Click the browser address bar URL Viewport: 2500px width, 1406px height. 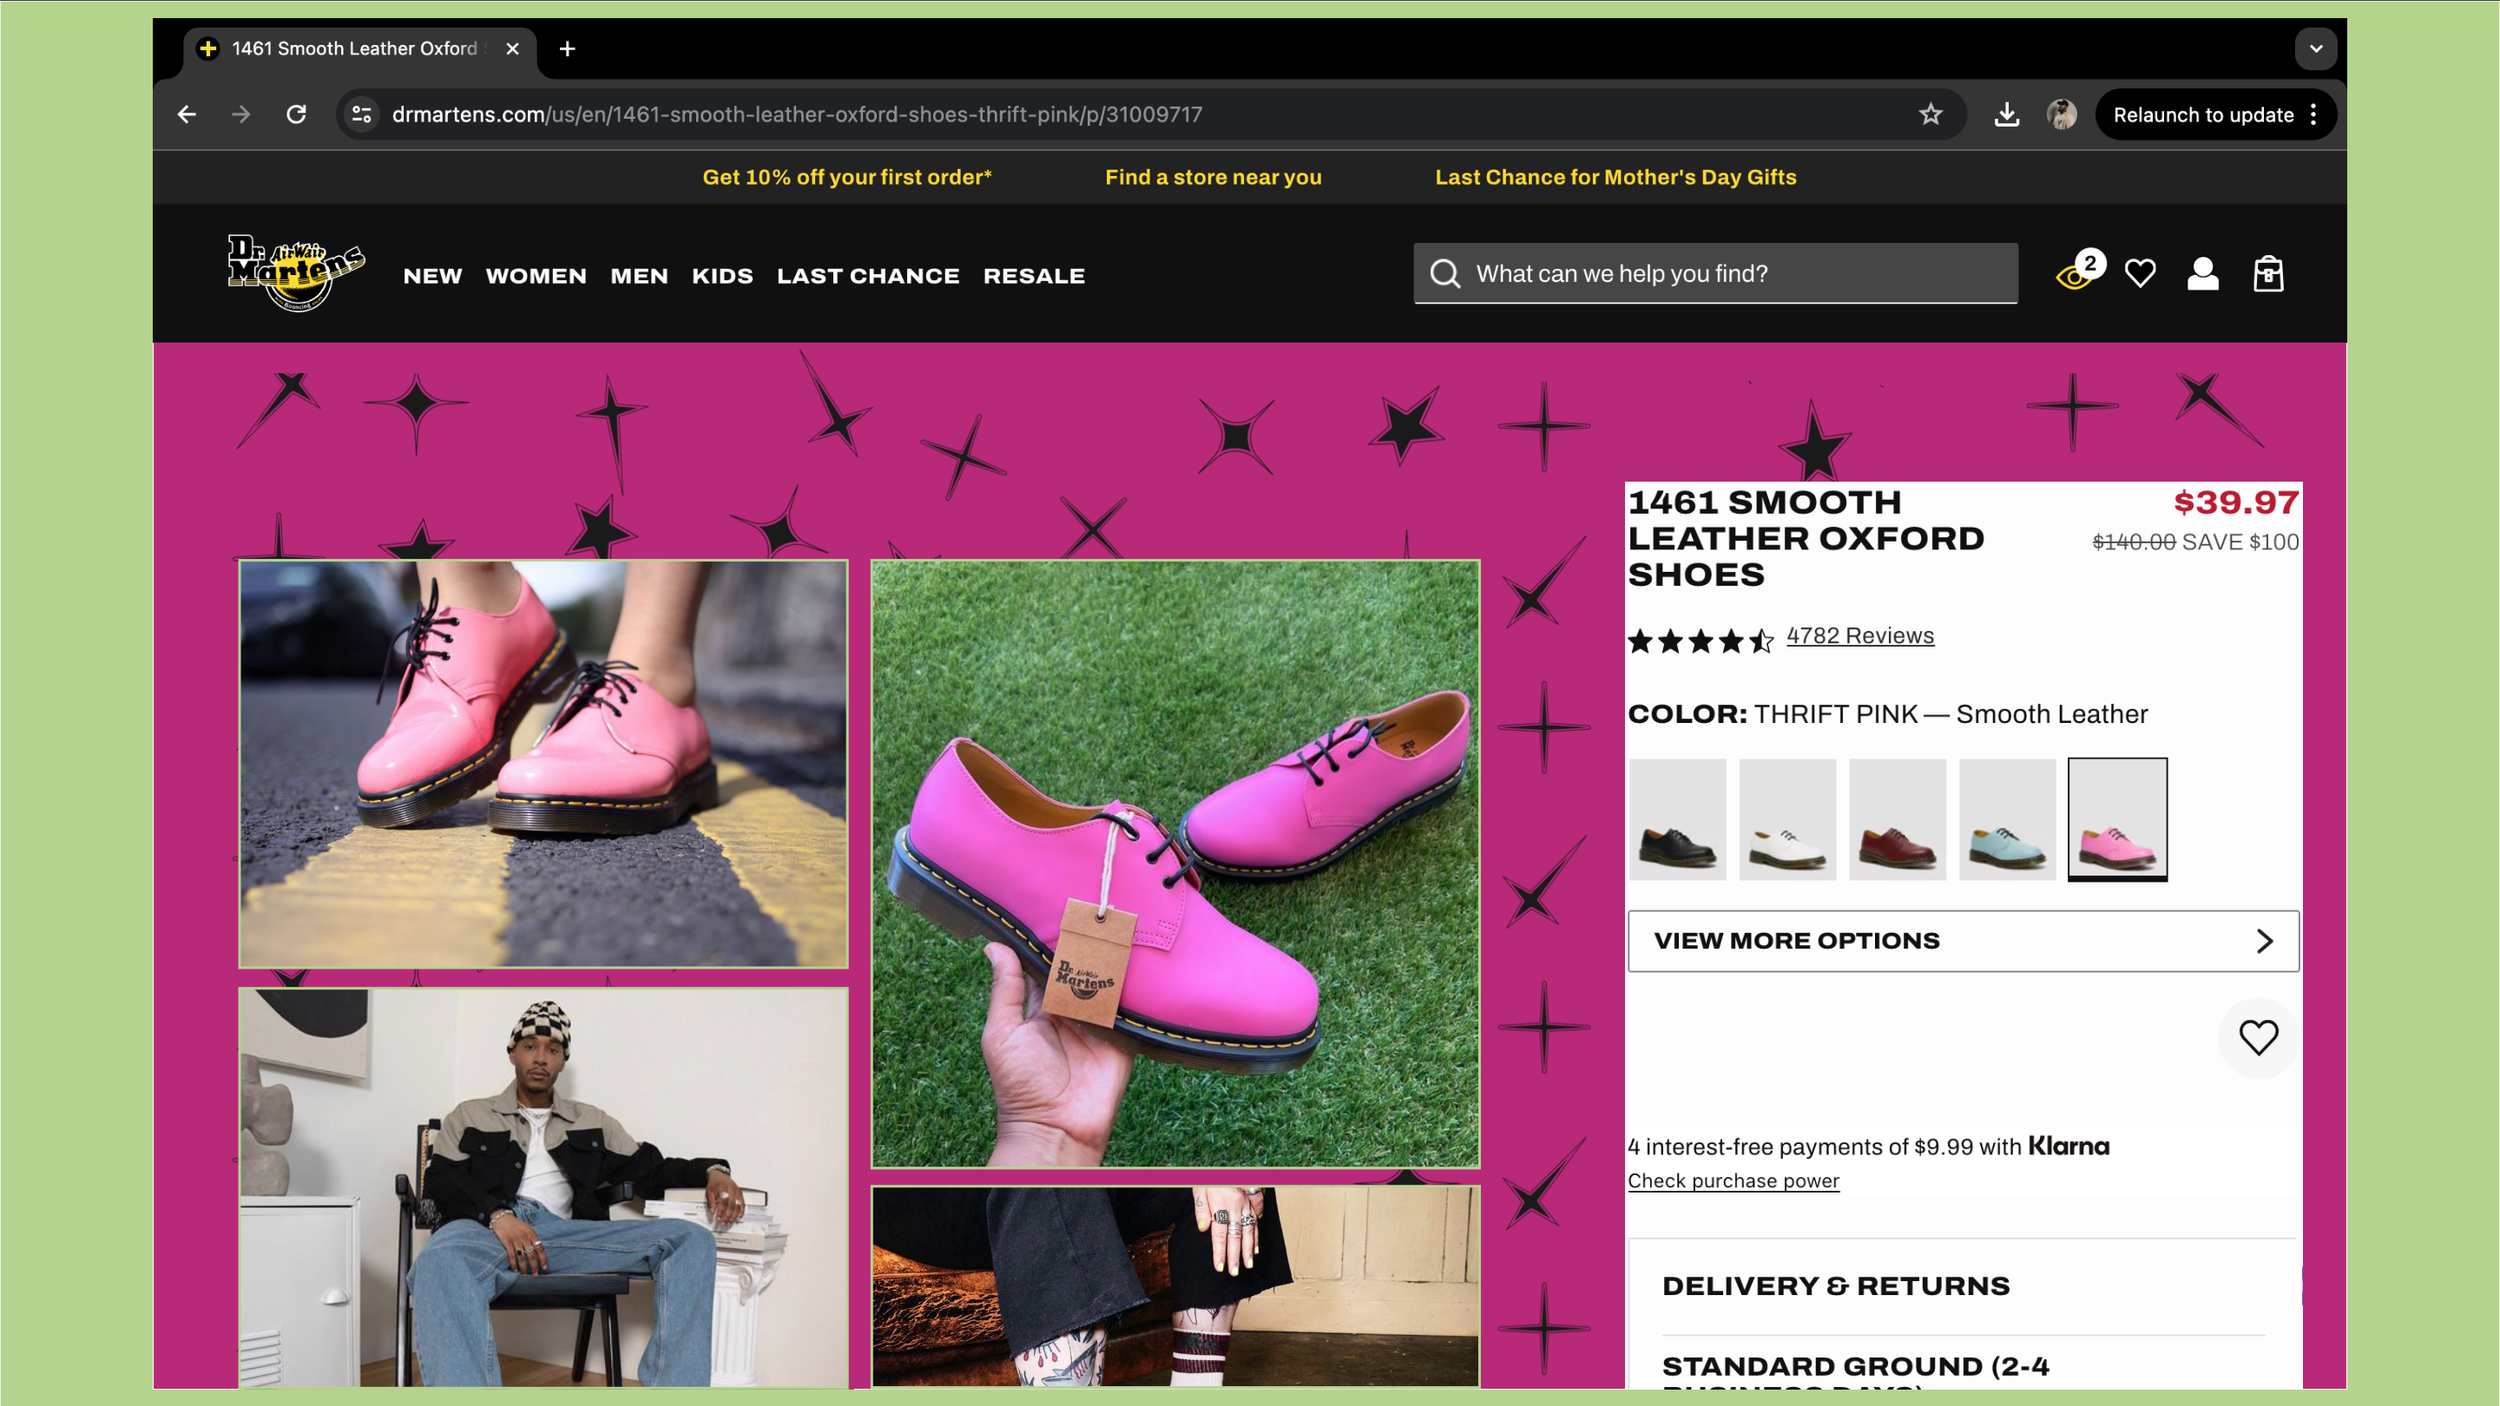pos(797,115)
